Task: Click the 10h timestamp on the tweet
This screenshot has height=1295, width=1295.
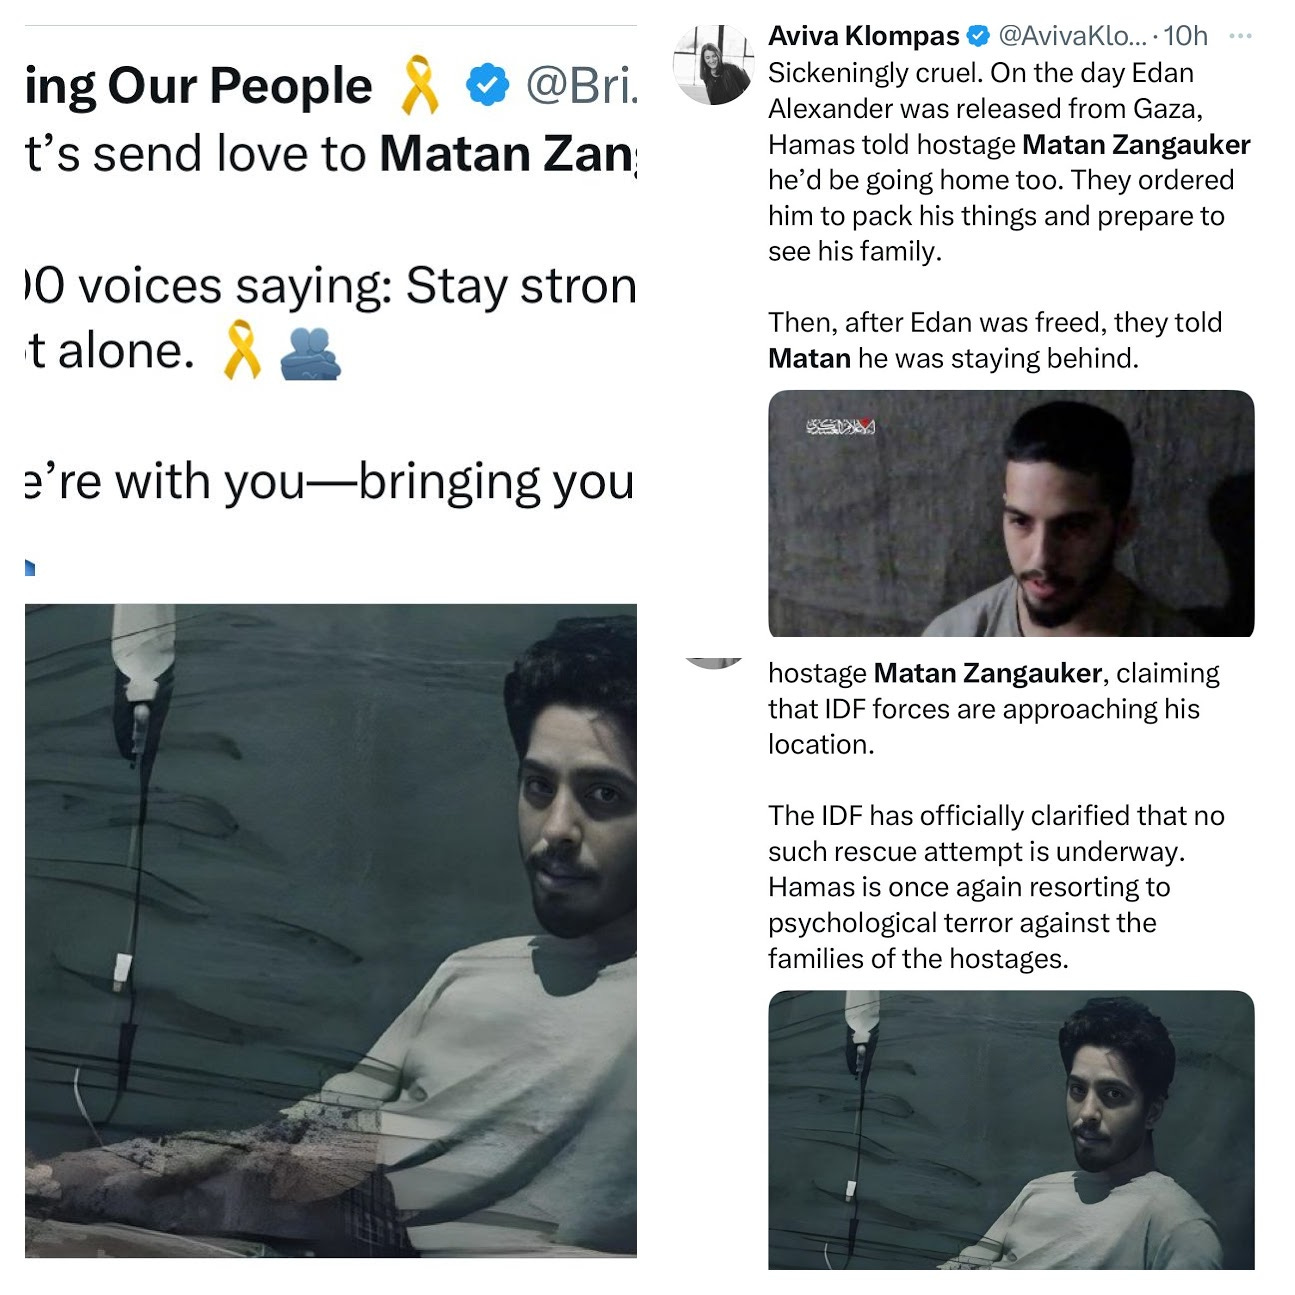Action: point(1186,36)
